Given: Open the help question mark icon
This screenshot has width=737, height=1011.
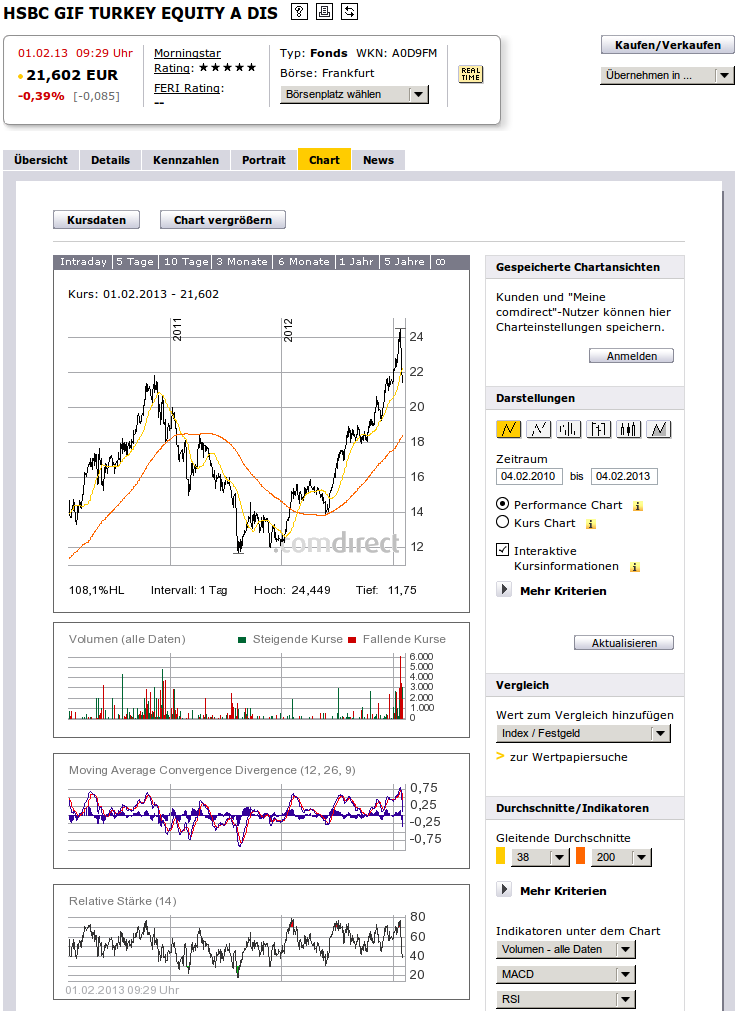Looking at the screenshot, I should point(299,11).
